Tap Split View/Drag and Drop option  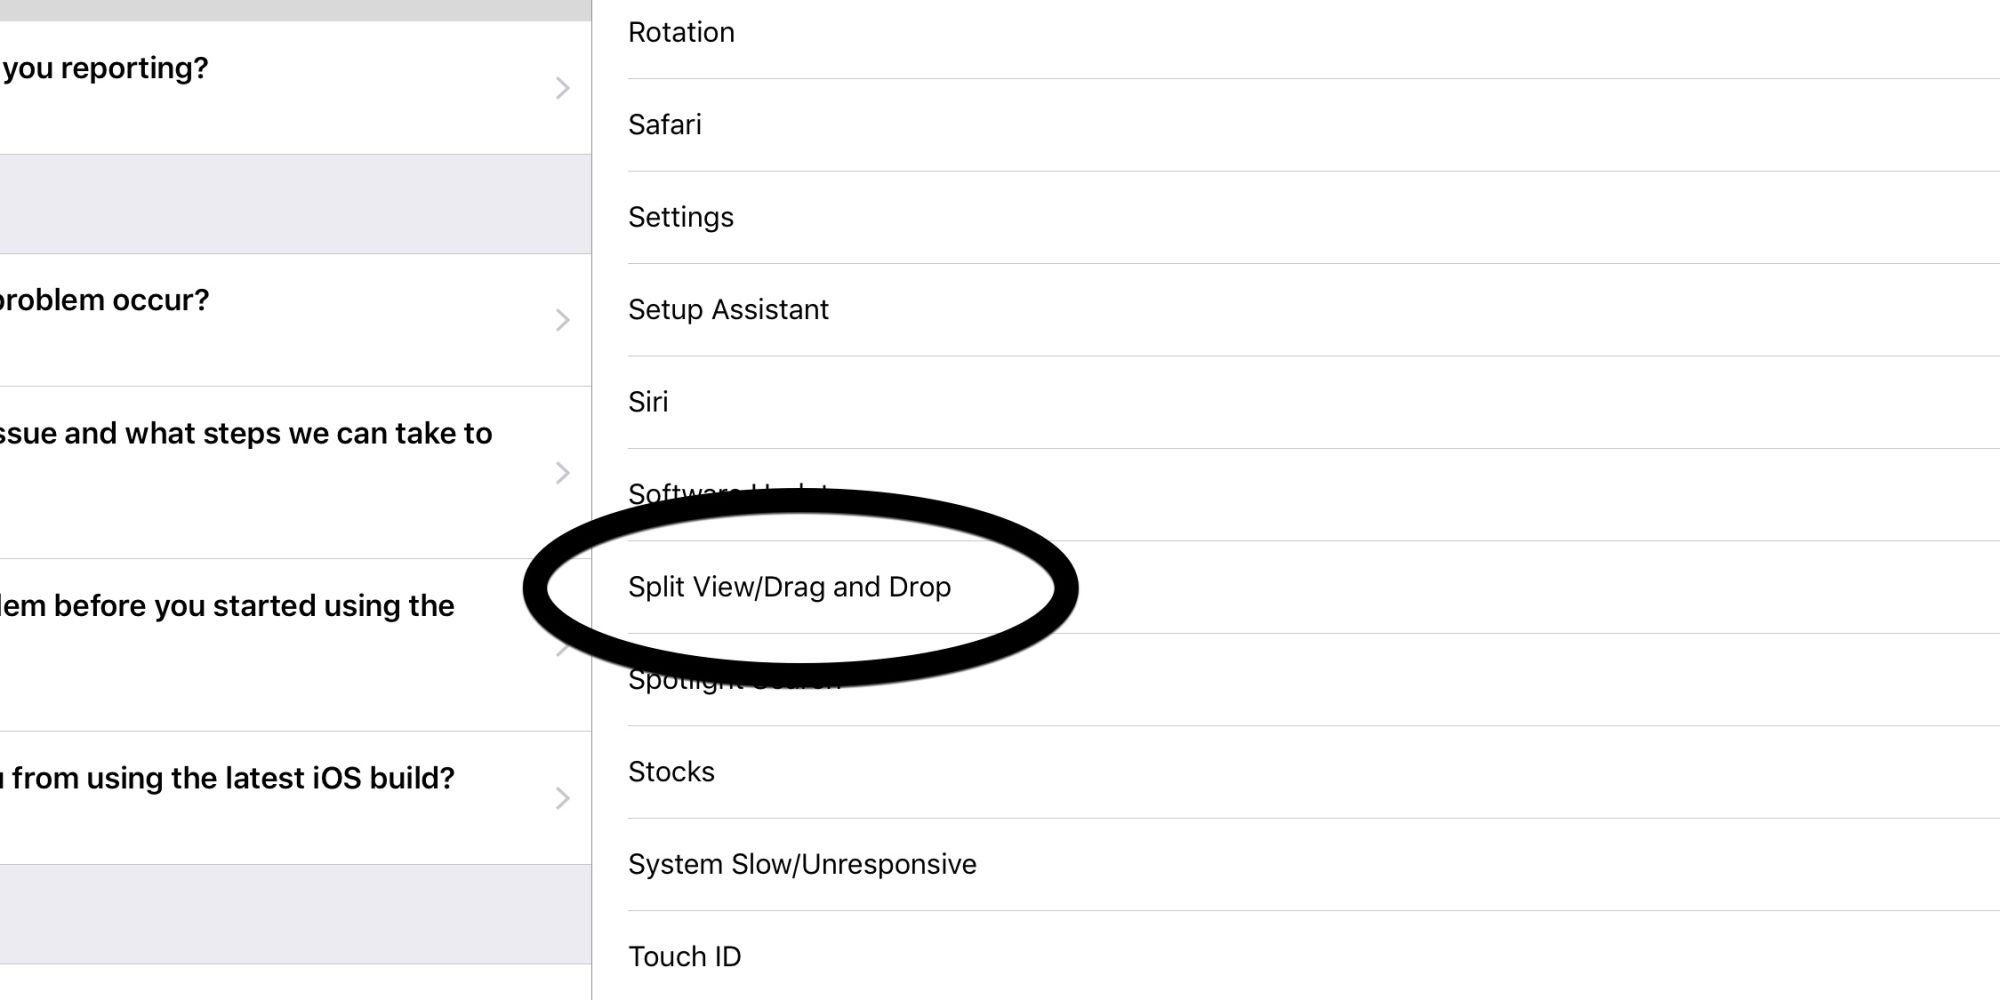click(x=789, y=587)
